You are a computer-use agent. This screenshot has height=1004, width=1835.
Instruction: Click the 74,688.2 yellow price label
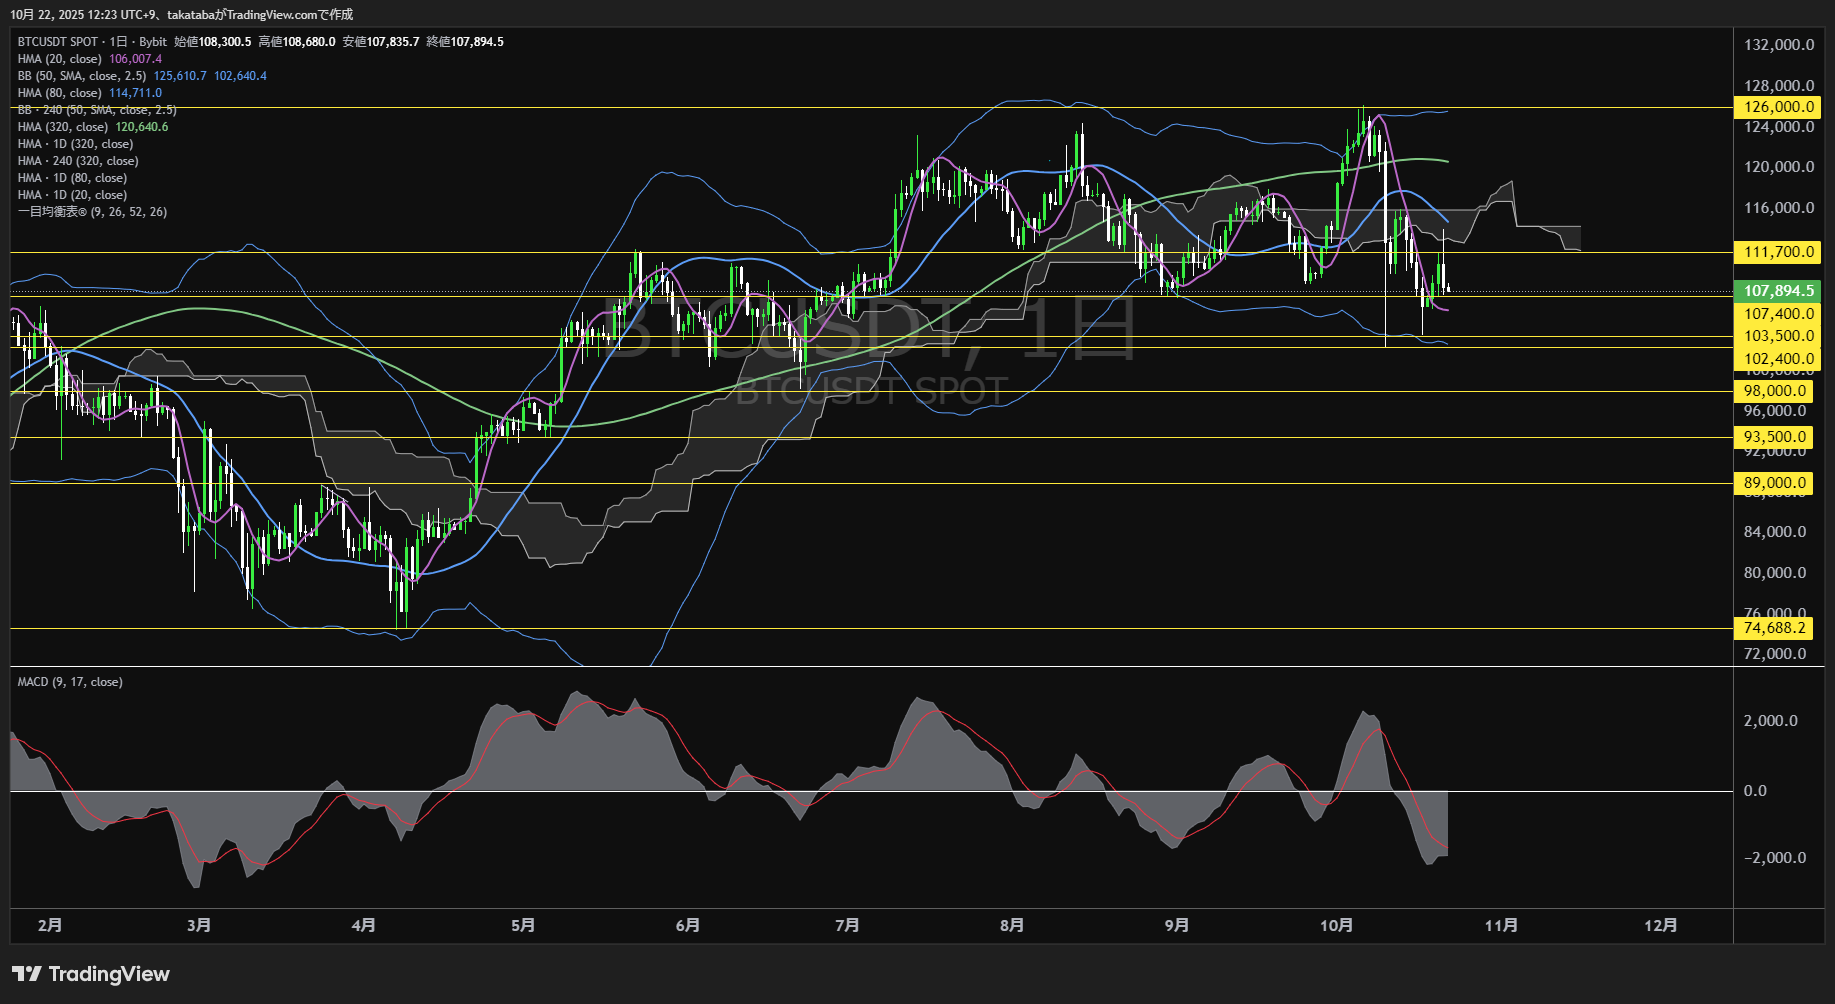(x=1775, y=628)
